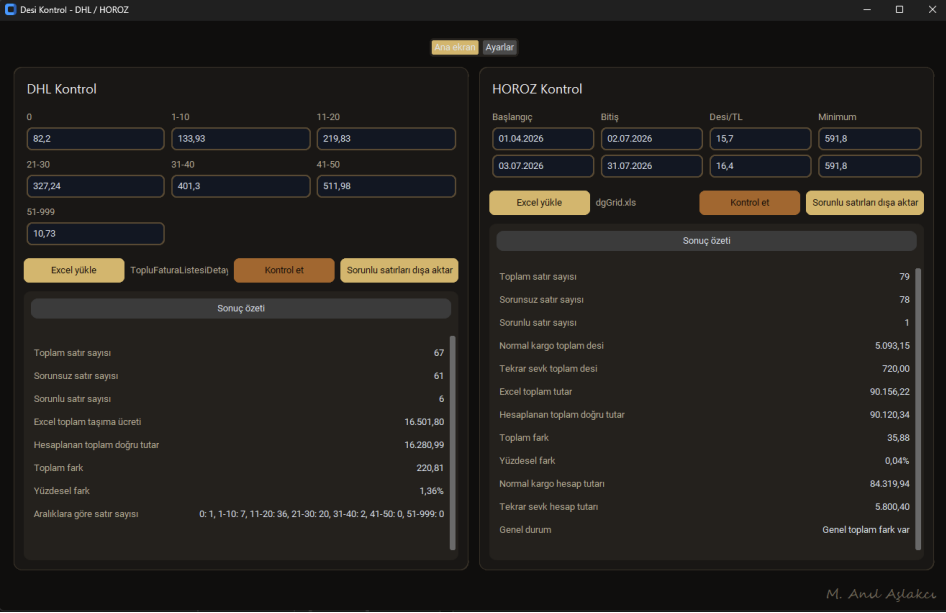Click the HOROZ Kontrol panel title

click(537, 89)
